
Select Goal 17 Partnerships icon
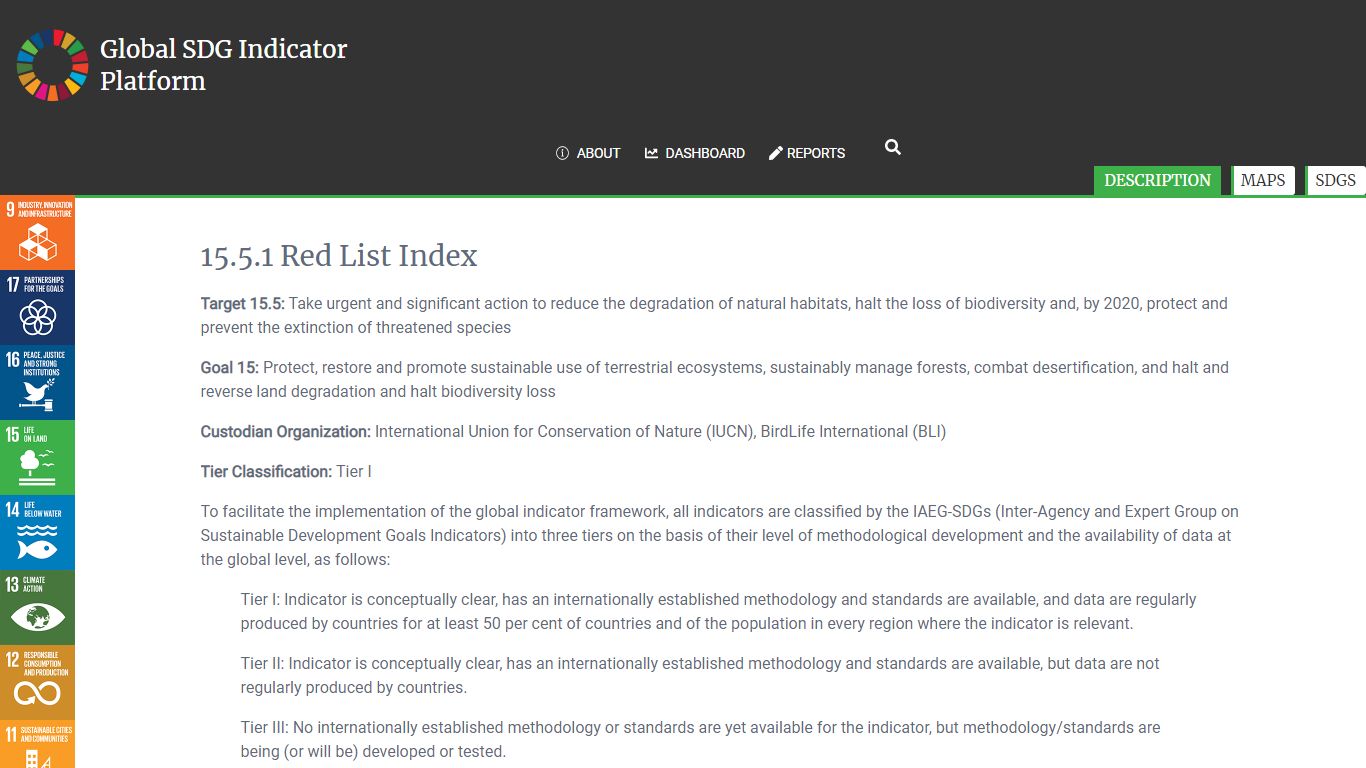click(x=37, y=308)
